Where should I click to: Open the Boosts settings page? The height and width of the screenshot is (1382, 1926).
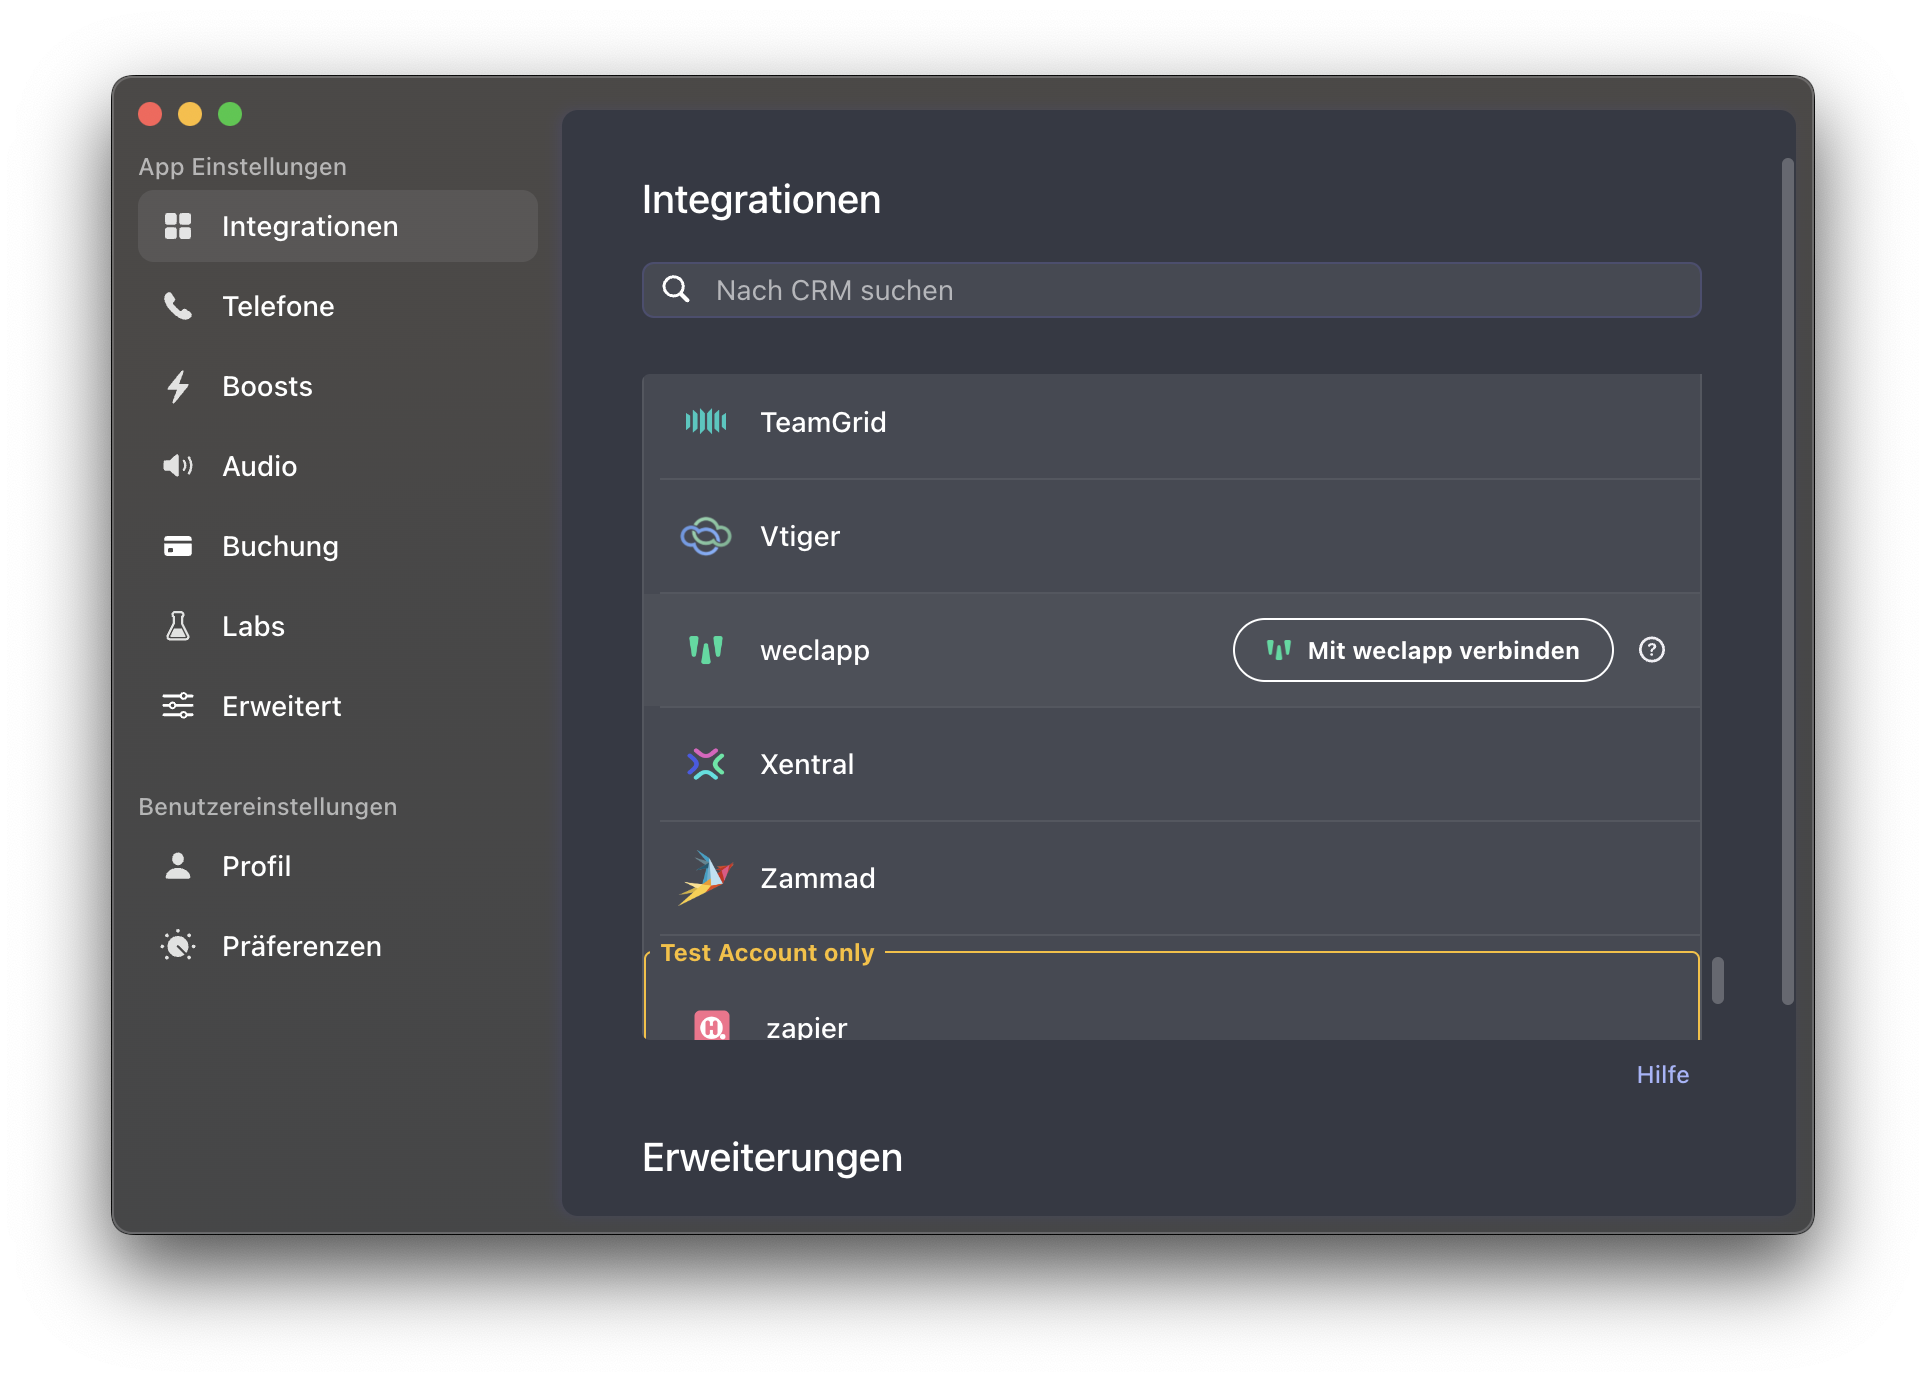[338, 386]
